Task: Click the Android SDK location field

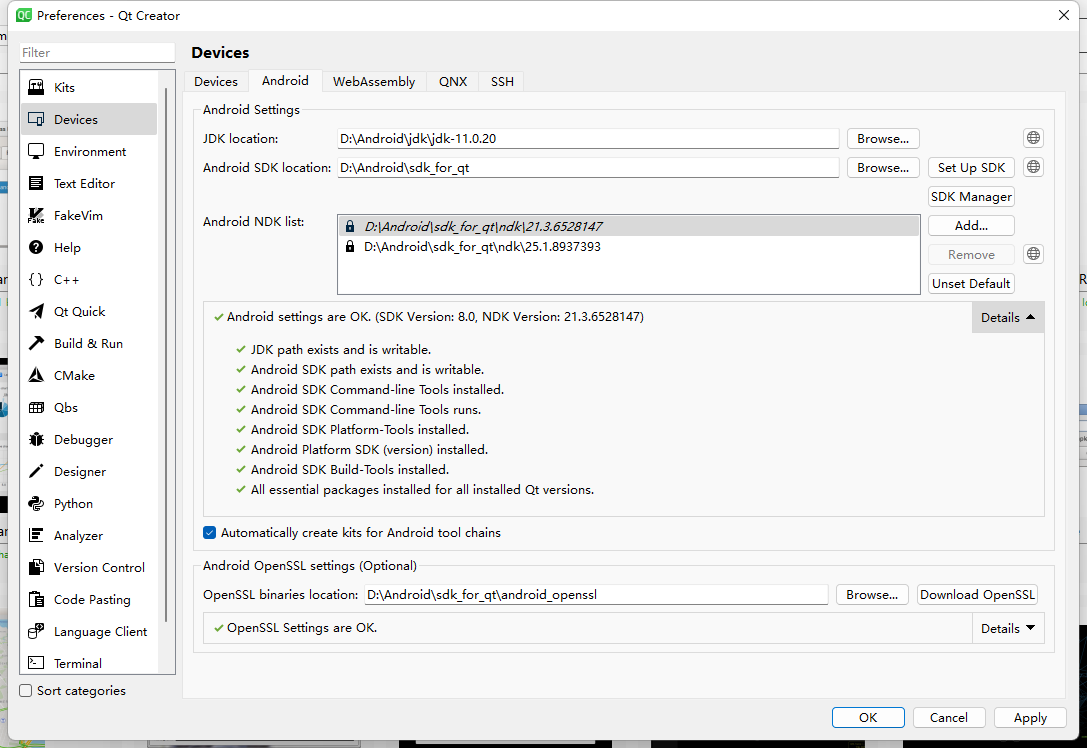Action: click(588, 168)
